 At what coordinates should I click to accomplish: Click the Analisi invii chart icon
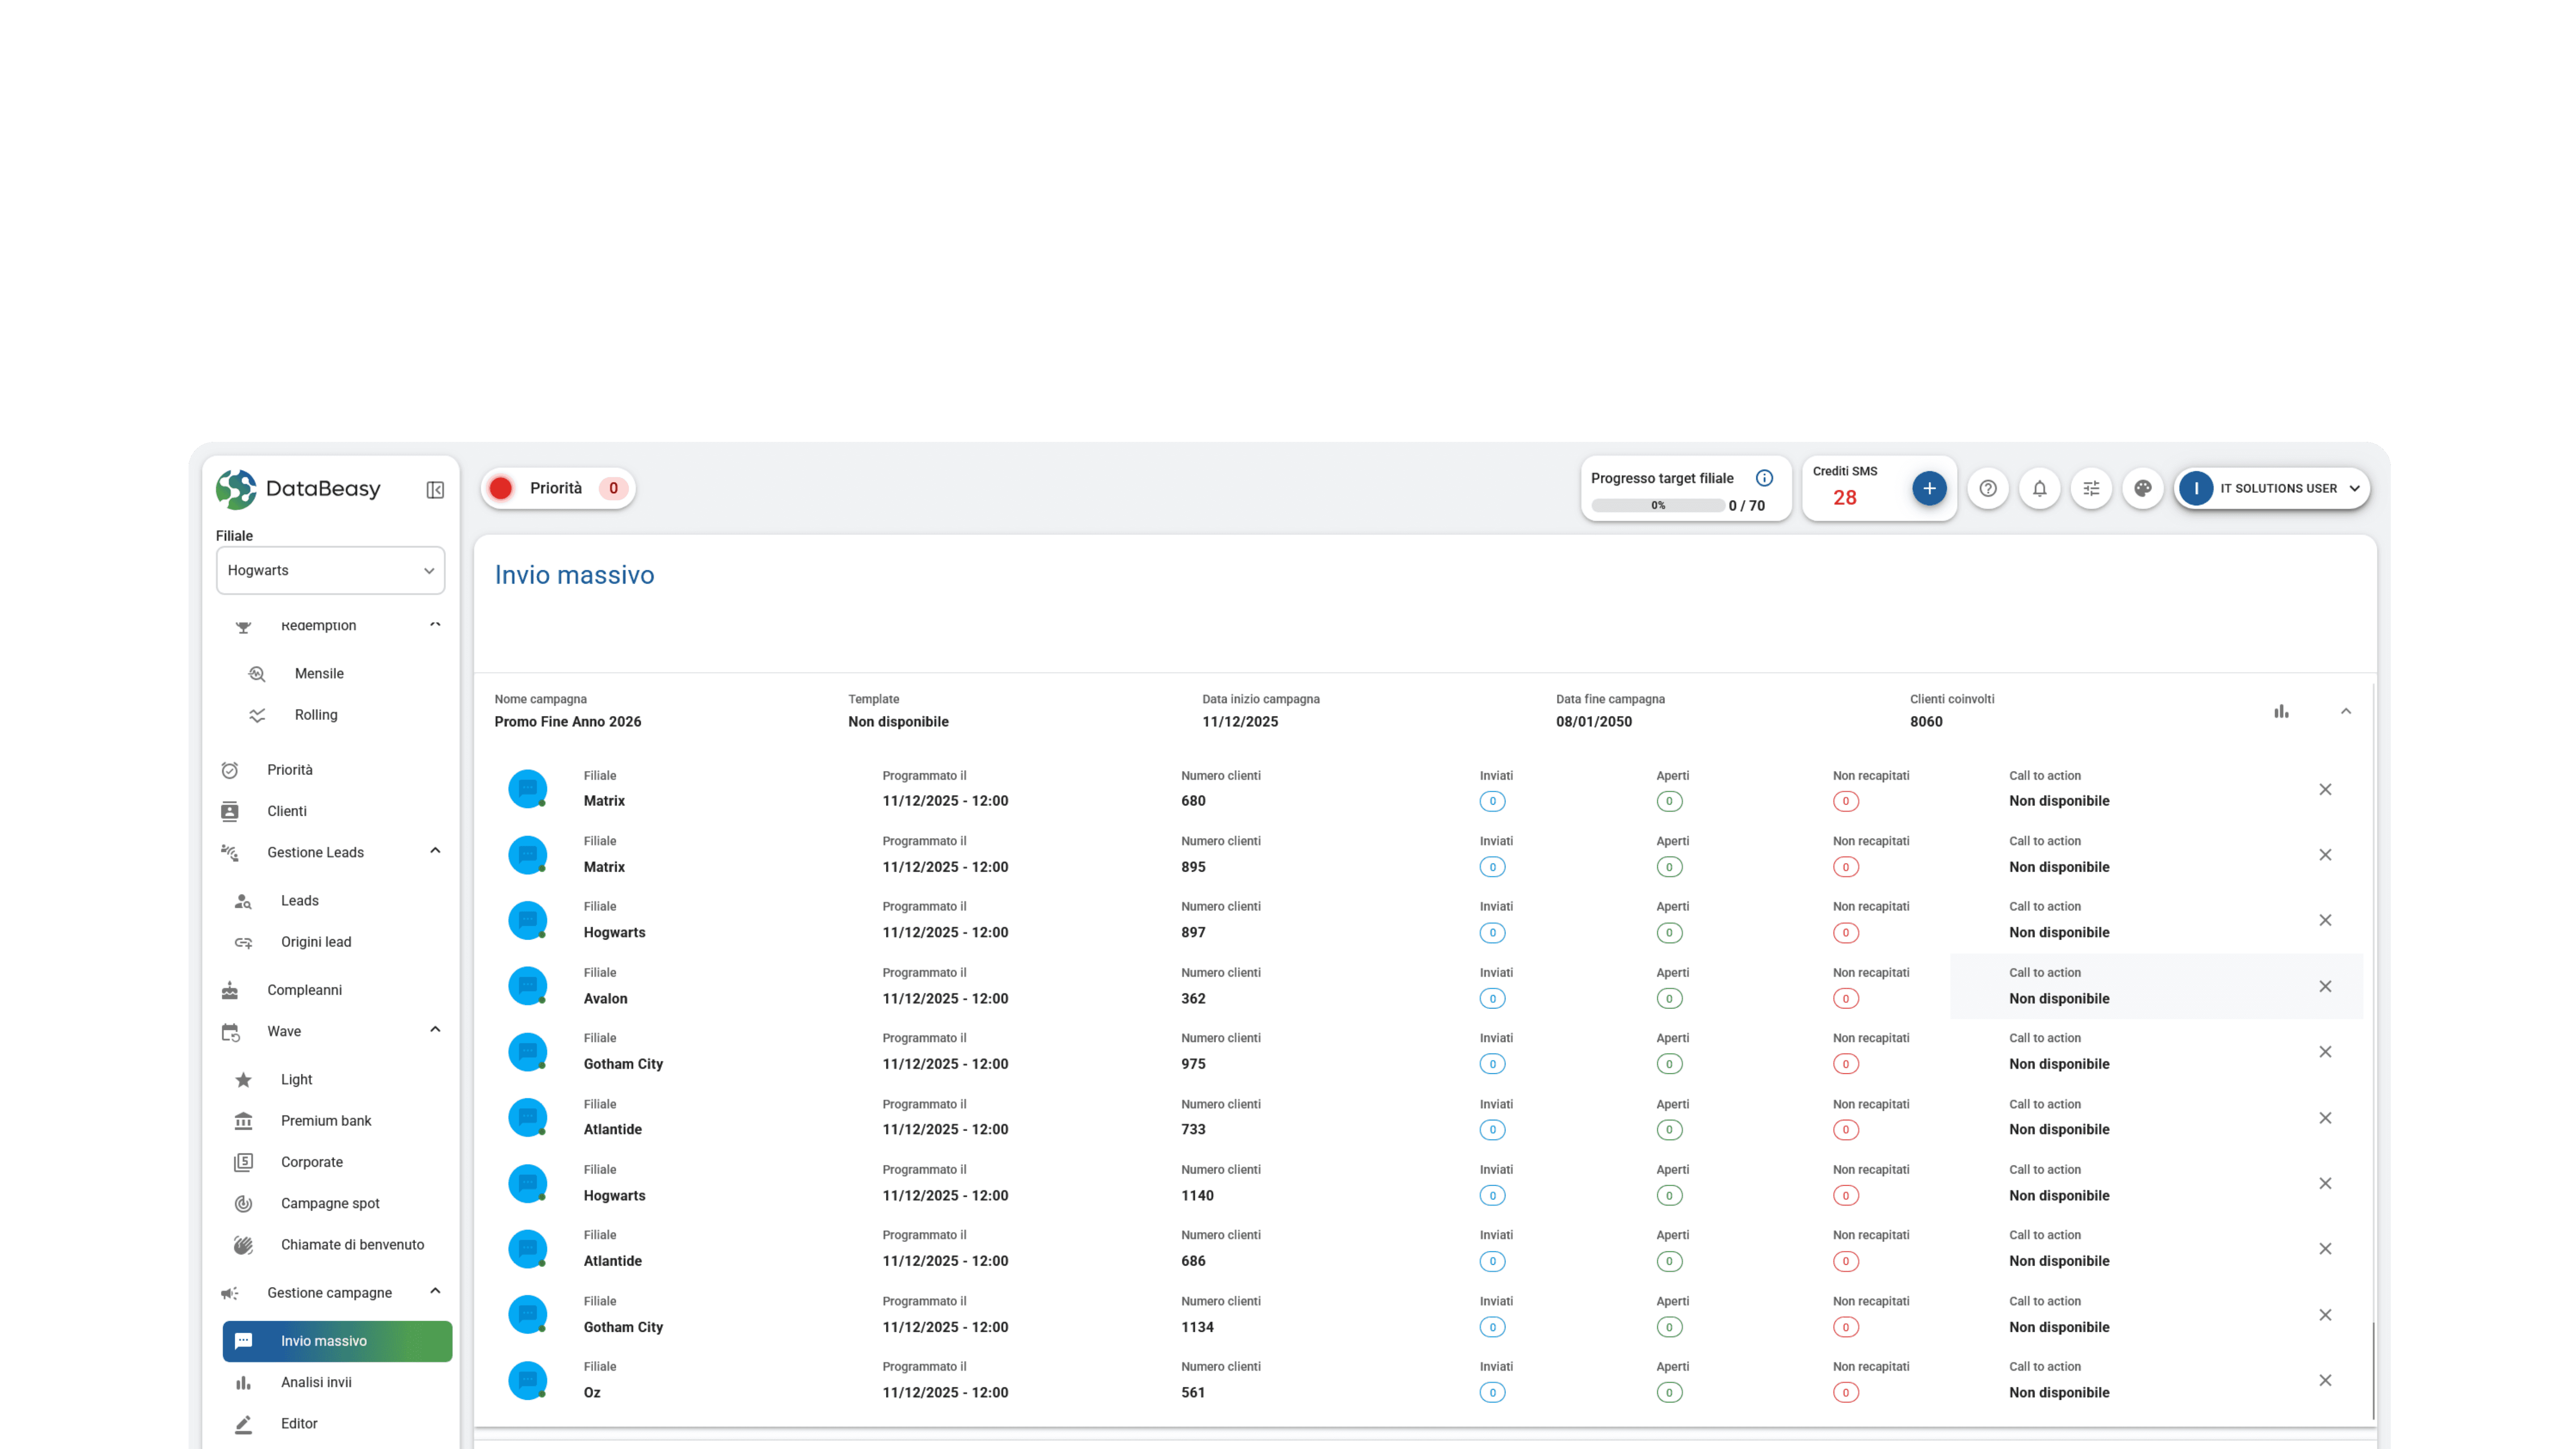coord(243,1382)
